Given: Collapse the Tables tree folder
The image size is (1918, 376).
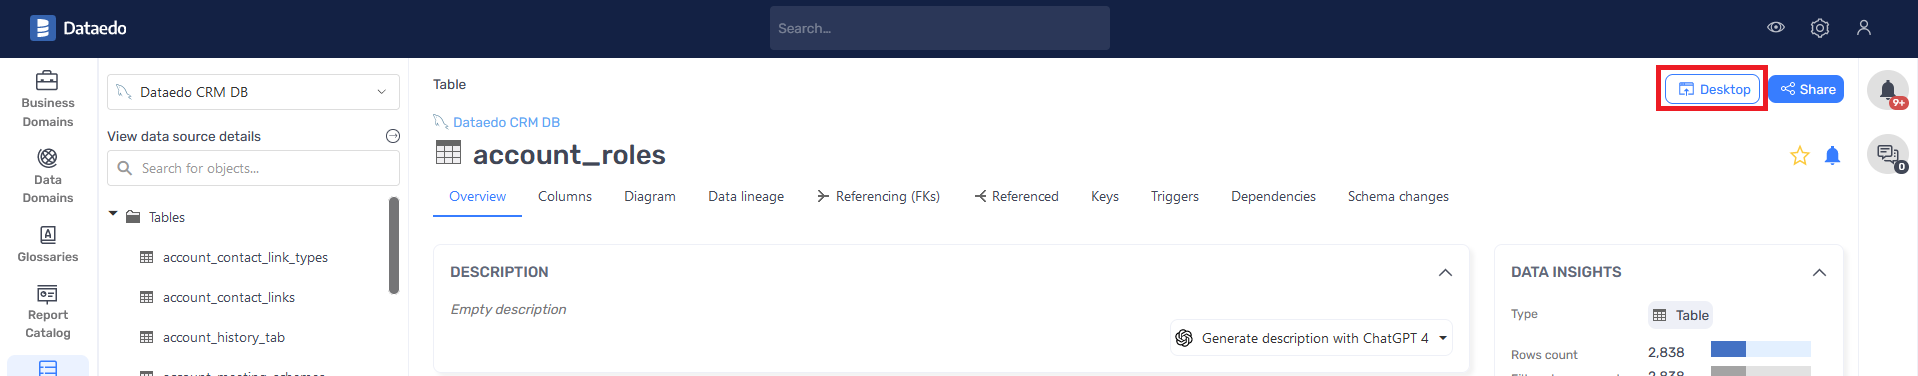Looking at the screenshot, I should (x=113, y=215).
